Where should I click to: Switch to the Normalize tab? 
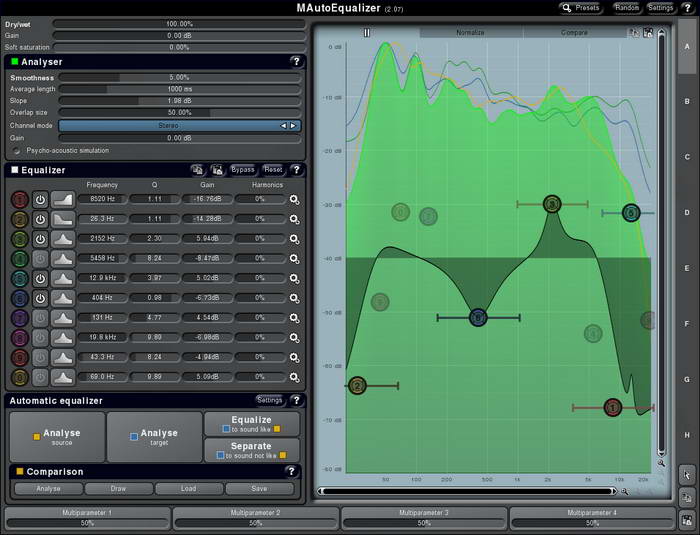tap(470, 32)
